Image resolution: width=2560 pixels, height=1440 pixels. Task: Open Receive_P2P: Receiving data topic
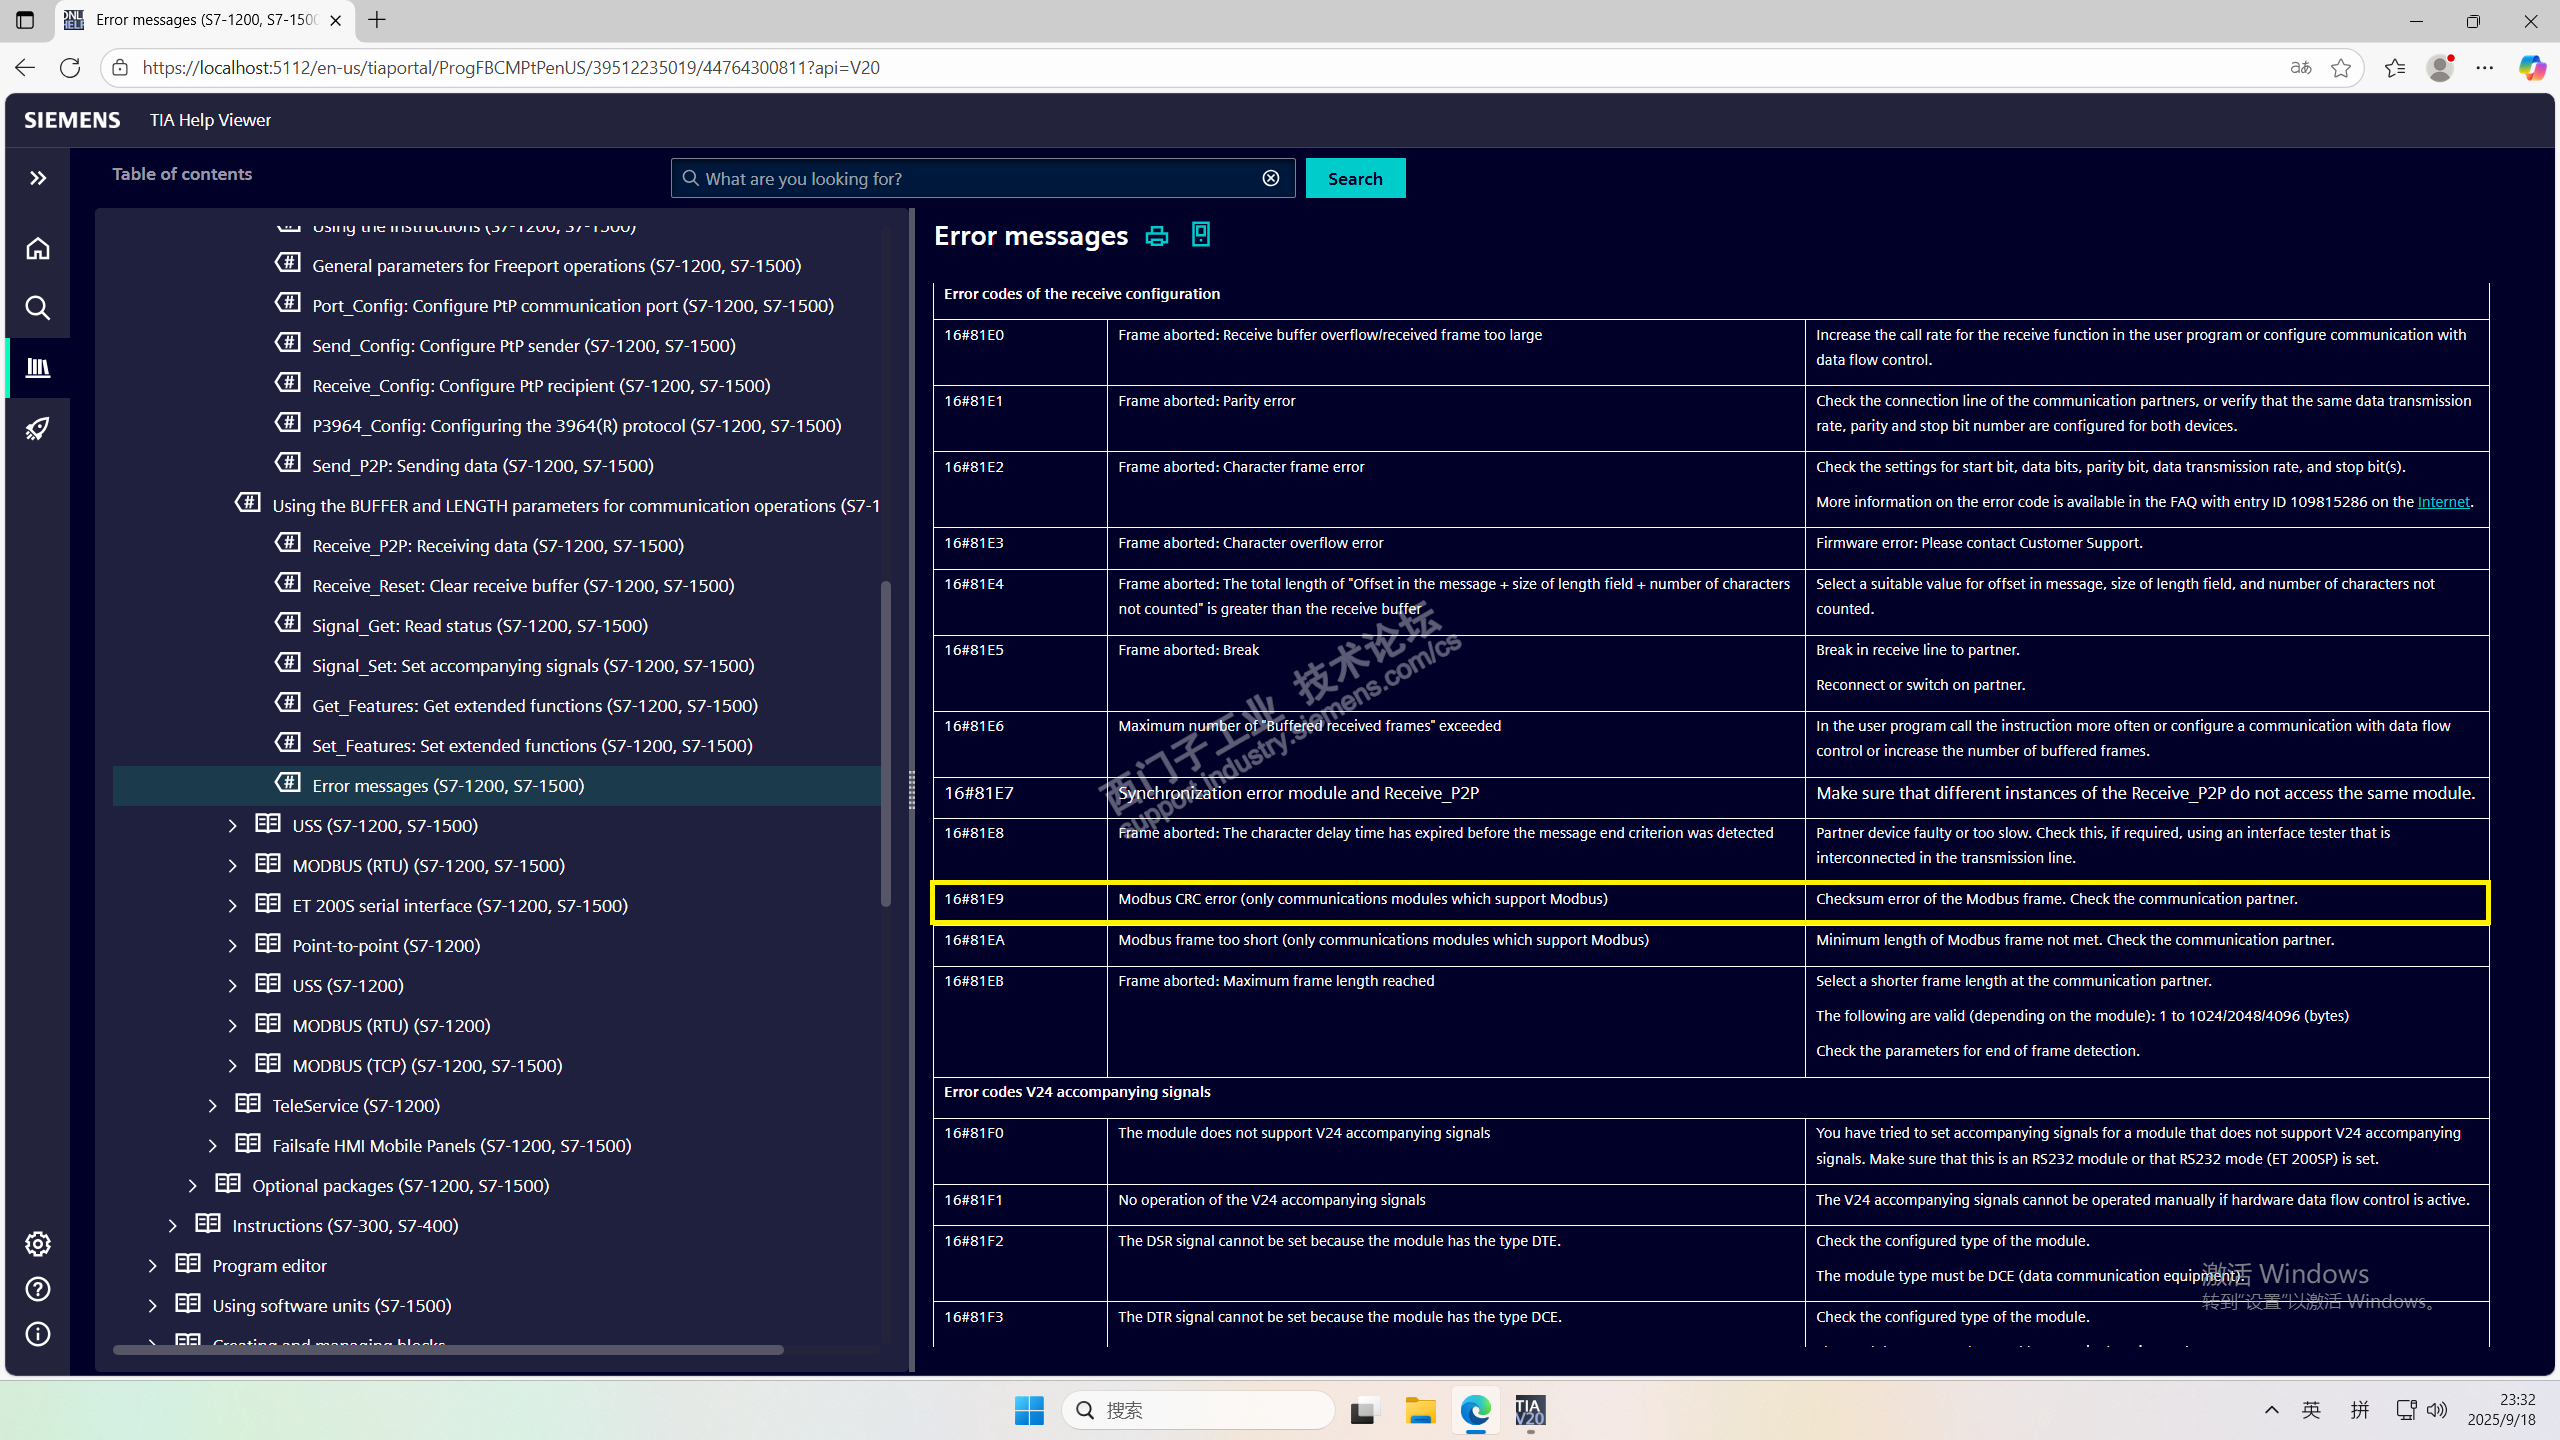[497, 546]
